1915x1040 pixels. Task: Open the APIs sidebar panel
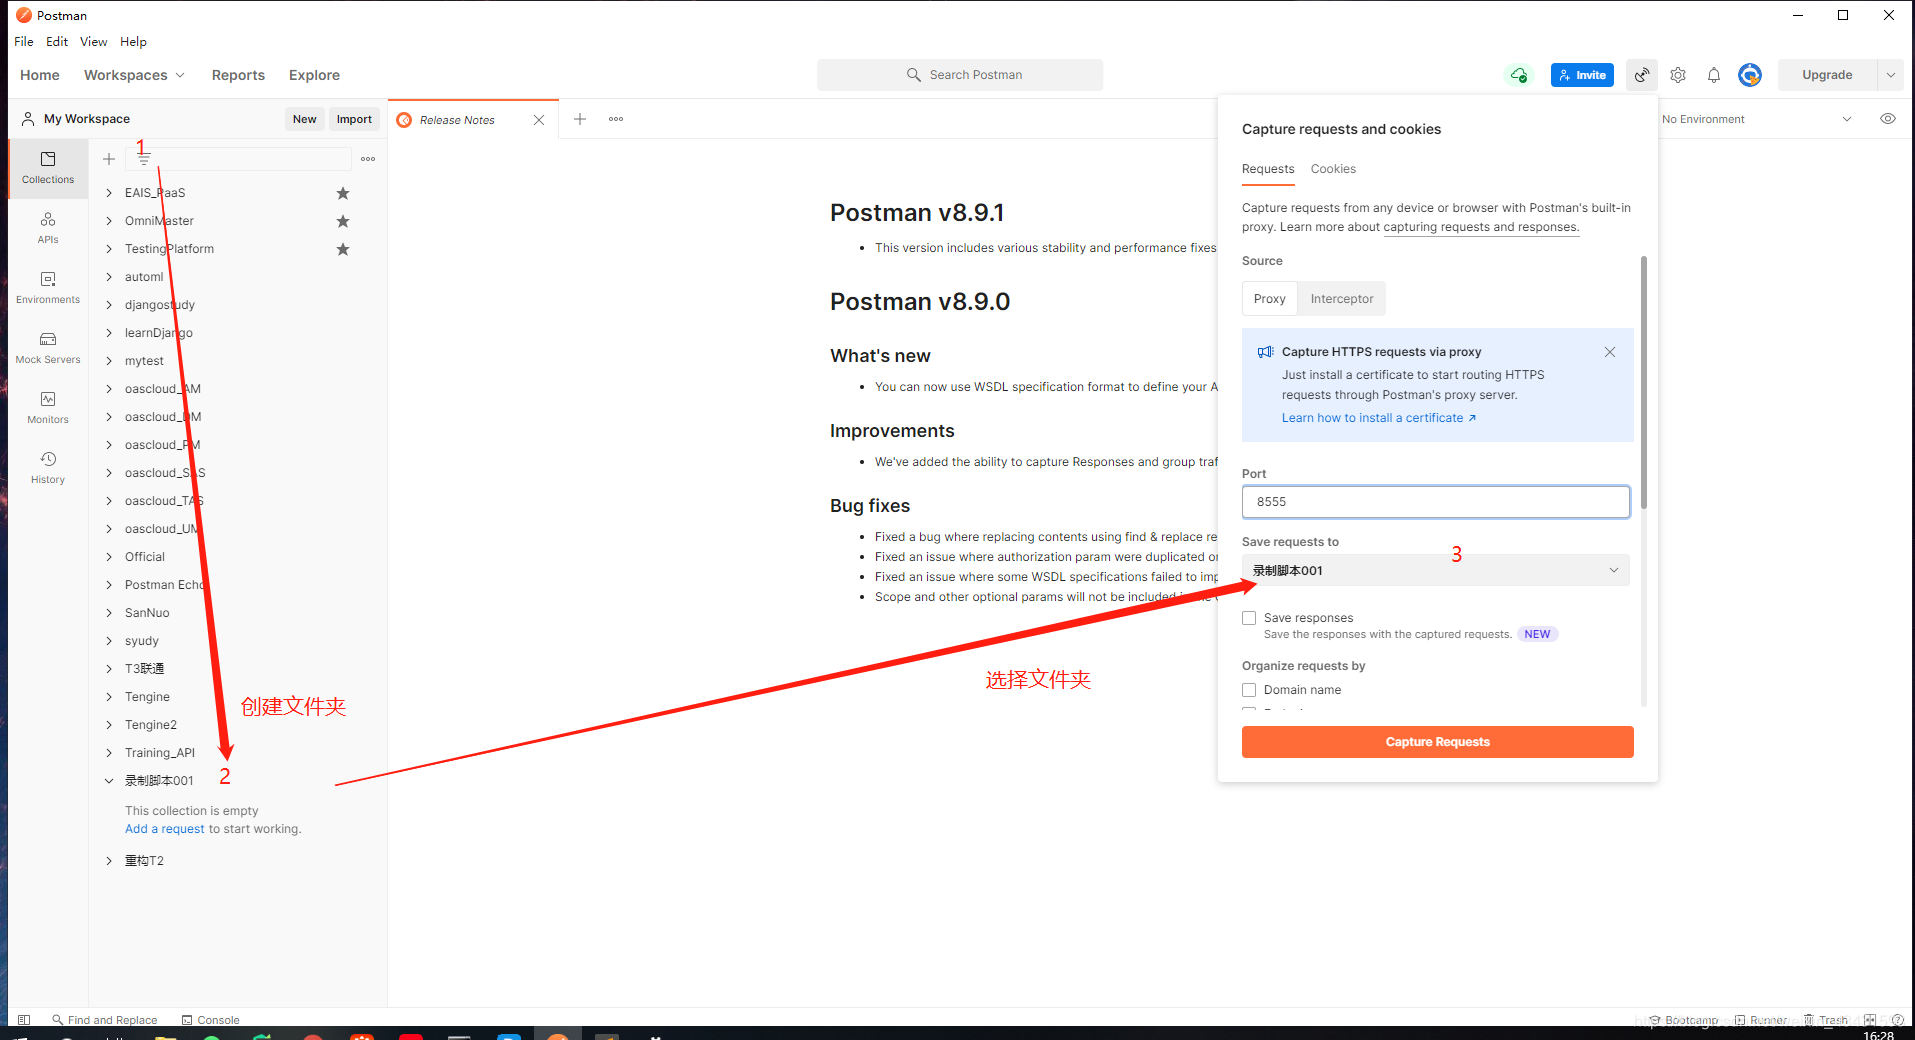(48, 228)
